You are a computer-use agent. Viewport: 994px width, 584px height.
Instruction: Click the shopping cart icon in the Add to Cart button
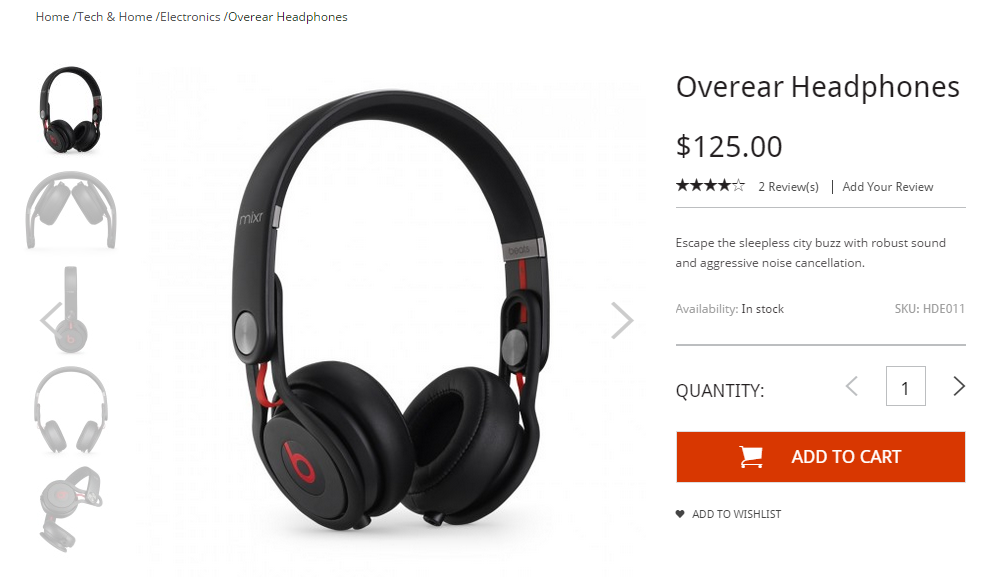(x=751, y=457)
